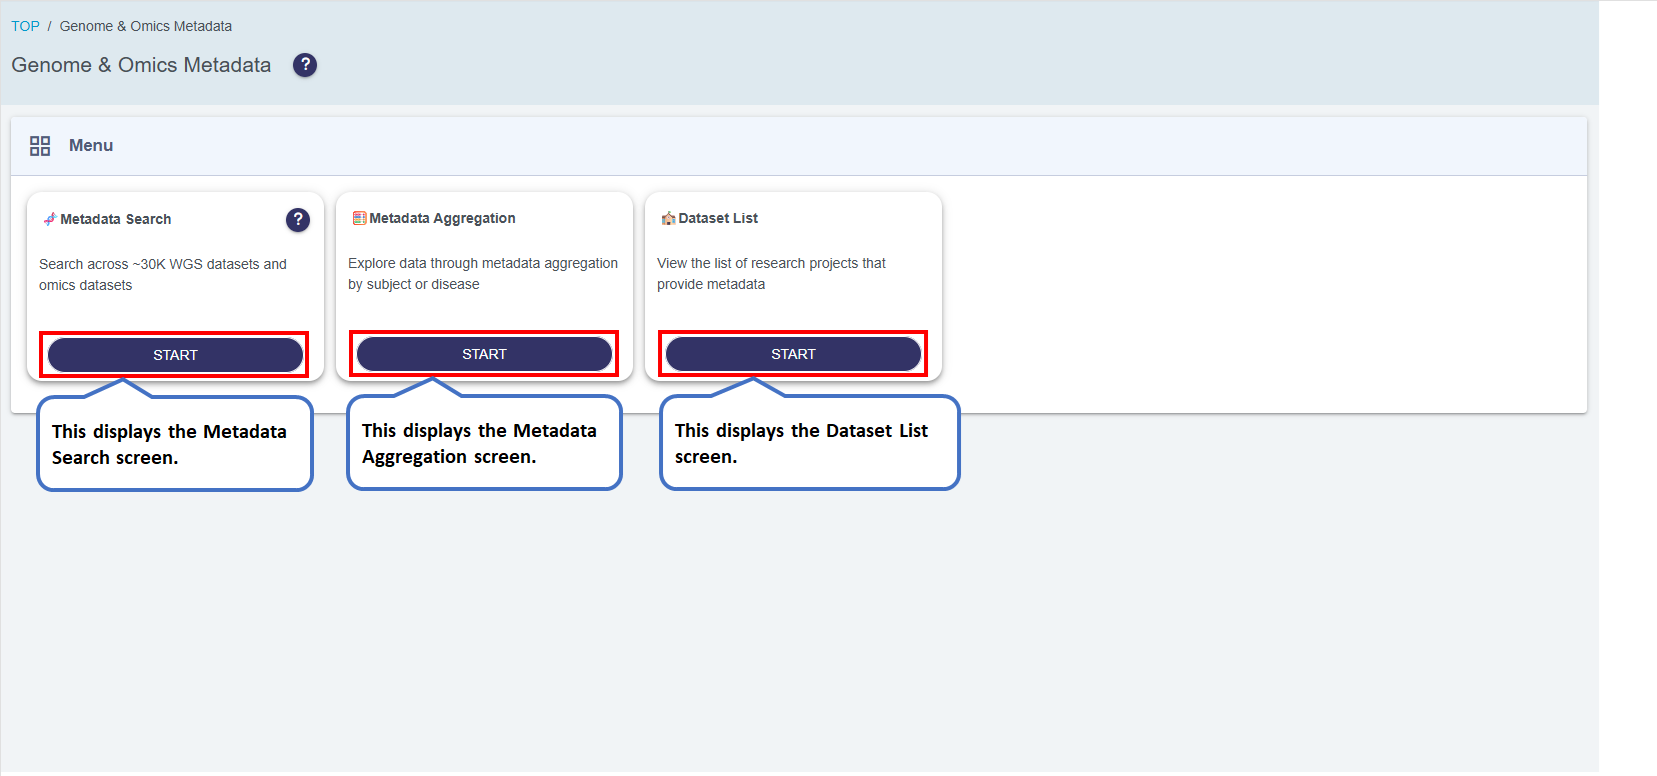The height and width of the screenshot is (776, 1657).
Task: Start the Metadata Search
Action: point(175,355)
